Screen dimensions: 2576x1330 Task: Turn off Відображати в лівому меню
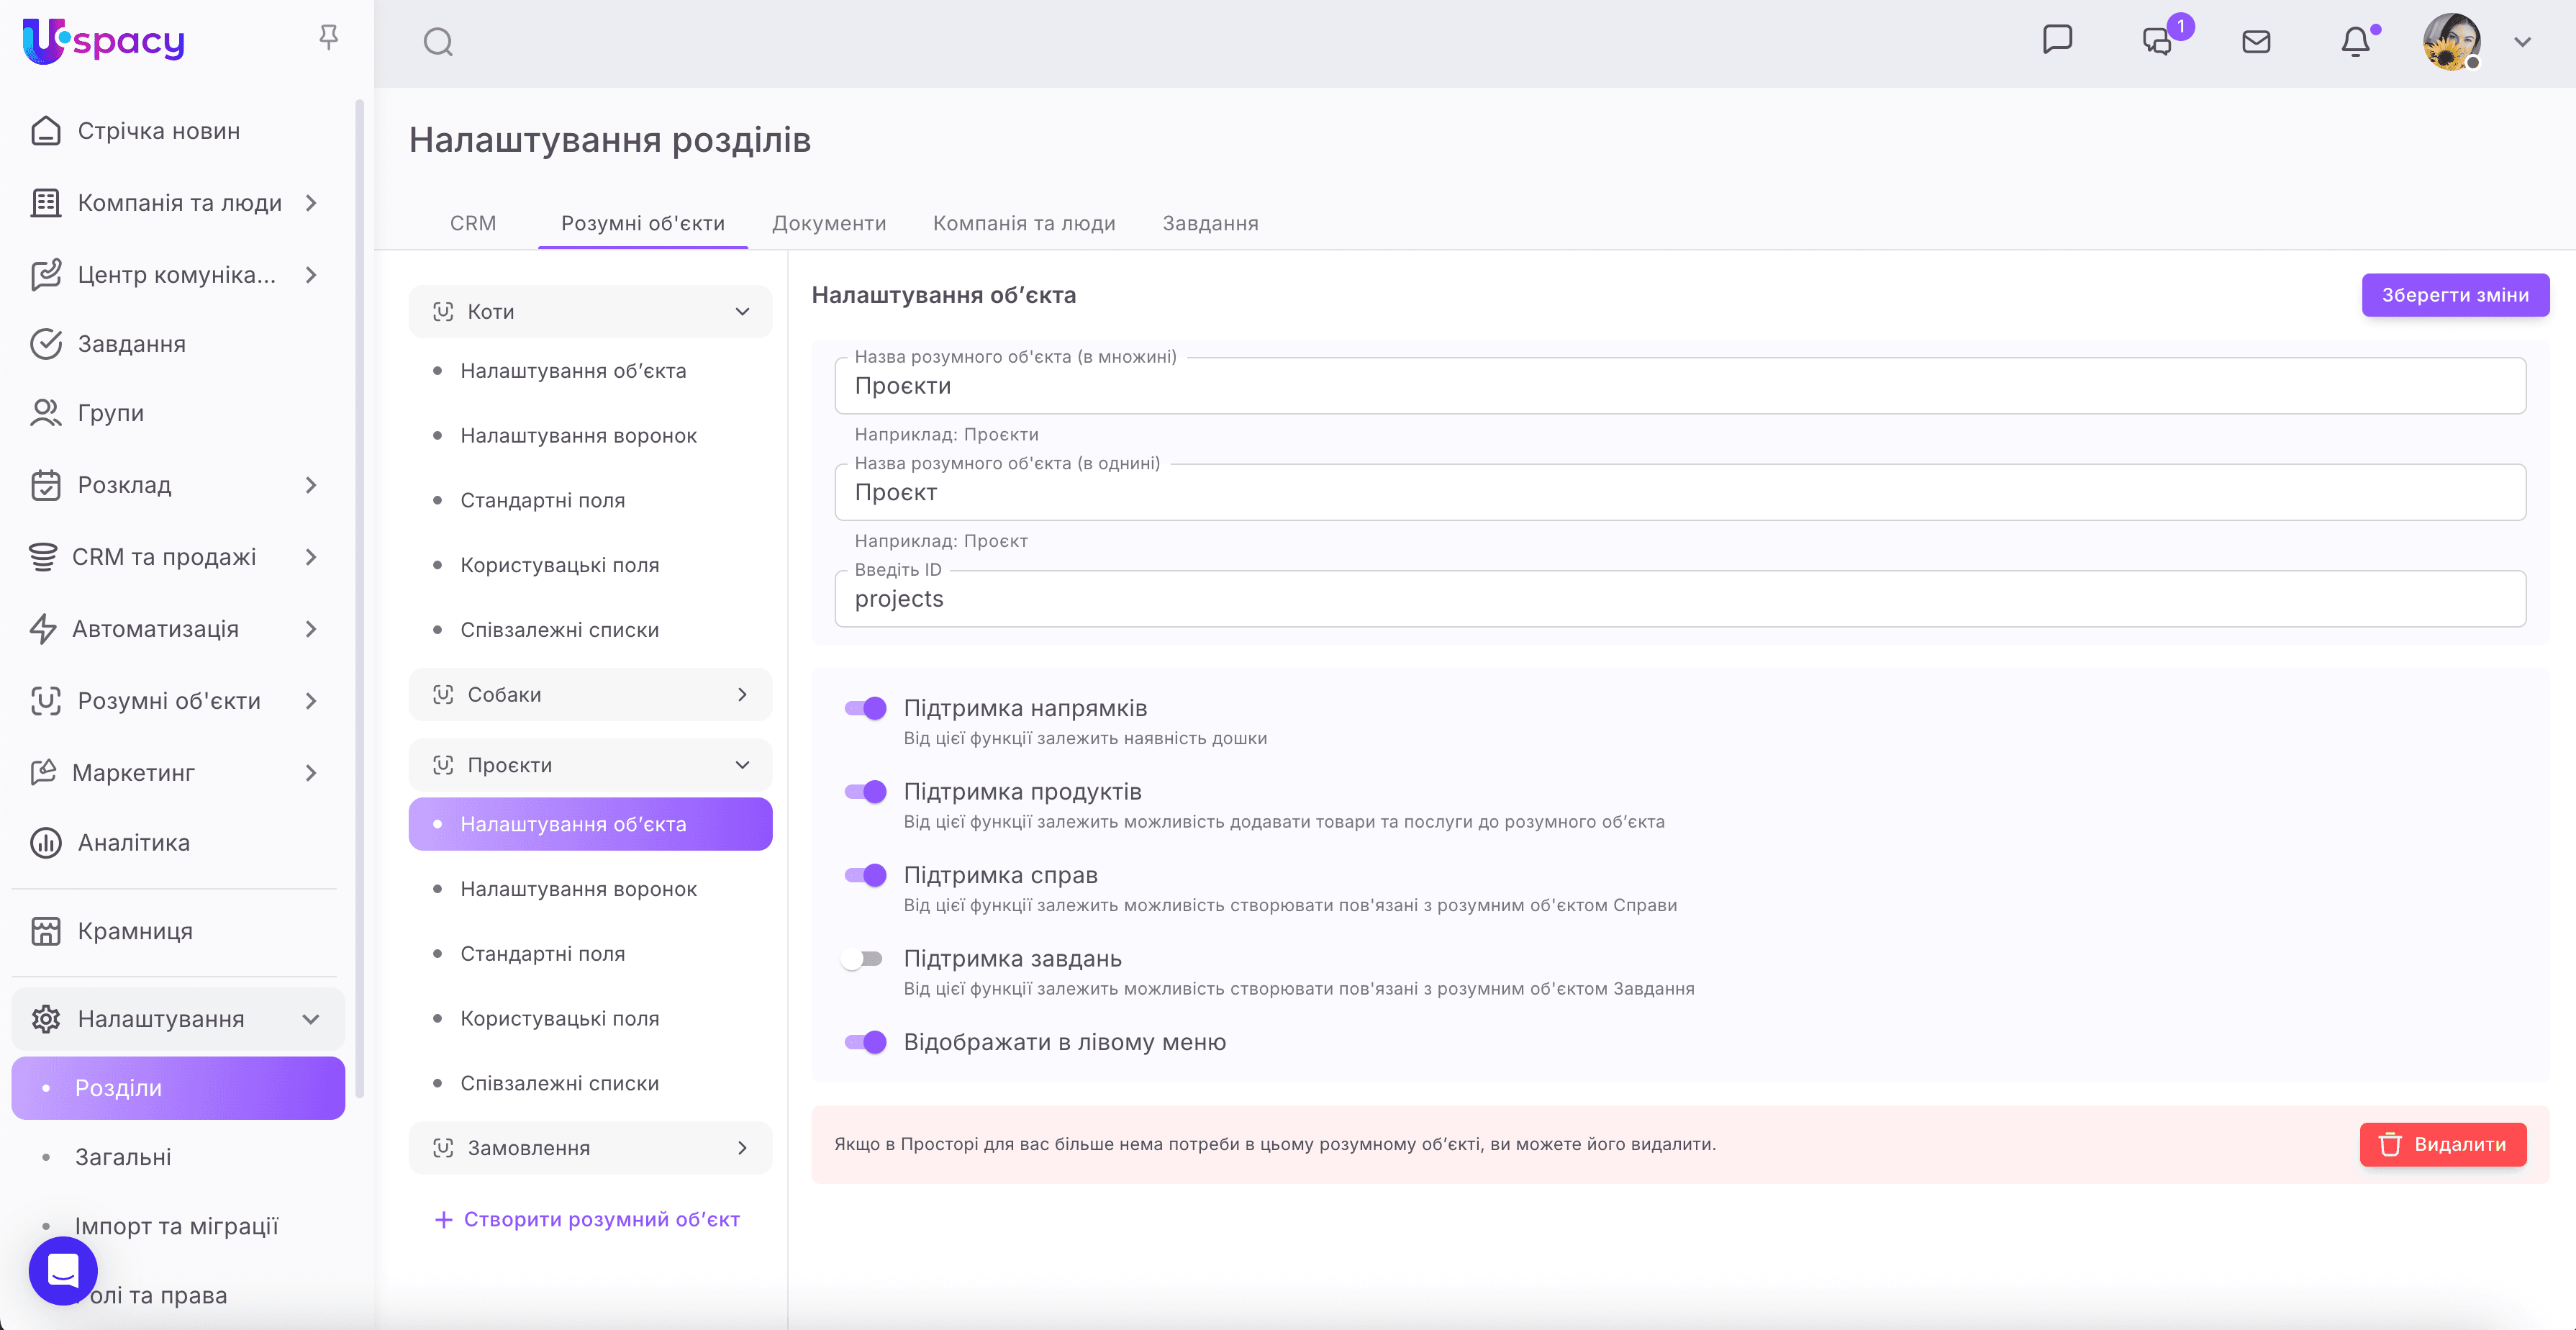(865, 1042)
